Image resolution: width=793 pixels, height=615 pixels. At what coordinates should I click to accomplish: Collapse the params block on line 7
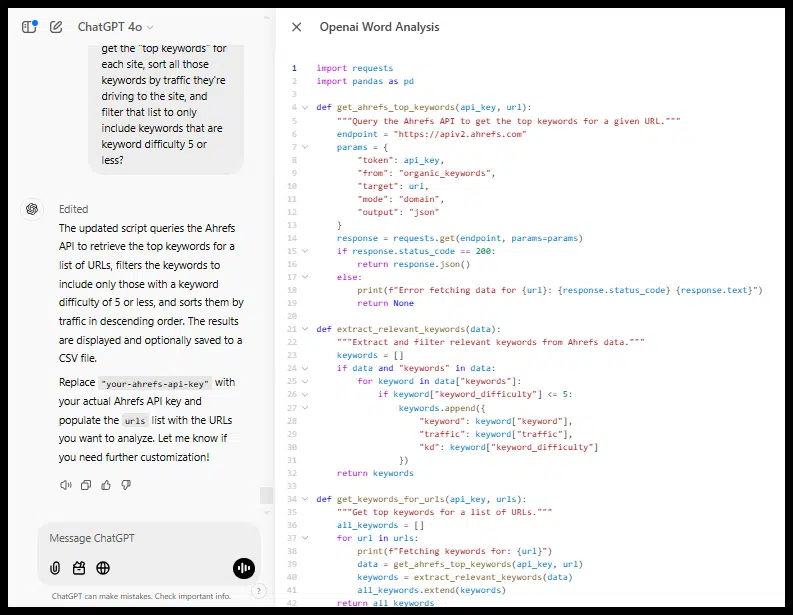tap(305, 147)
